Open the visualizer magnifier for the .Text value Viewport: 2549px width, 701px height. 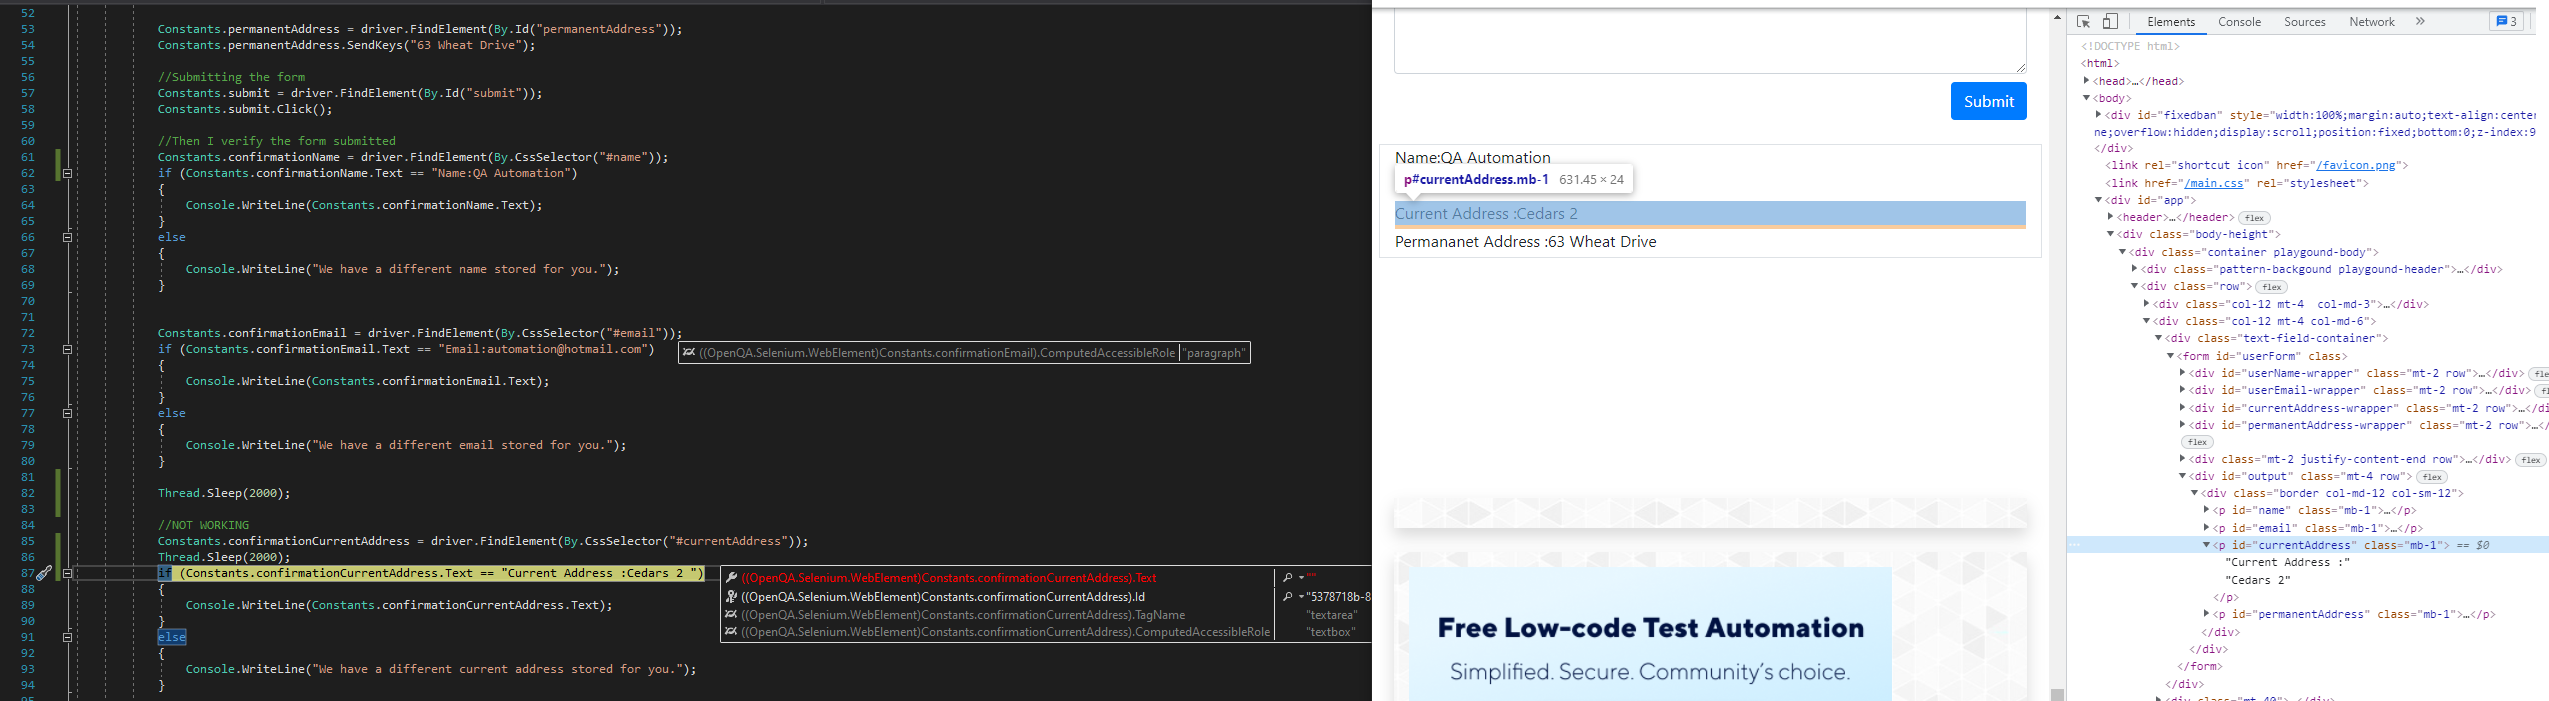[1288, 578]
